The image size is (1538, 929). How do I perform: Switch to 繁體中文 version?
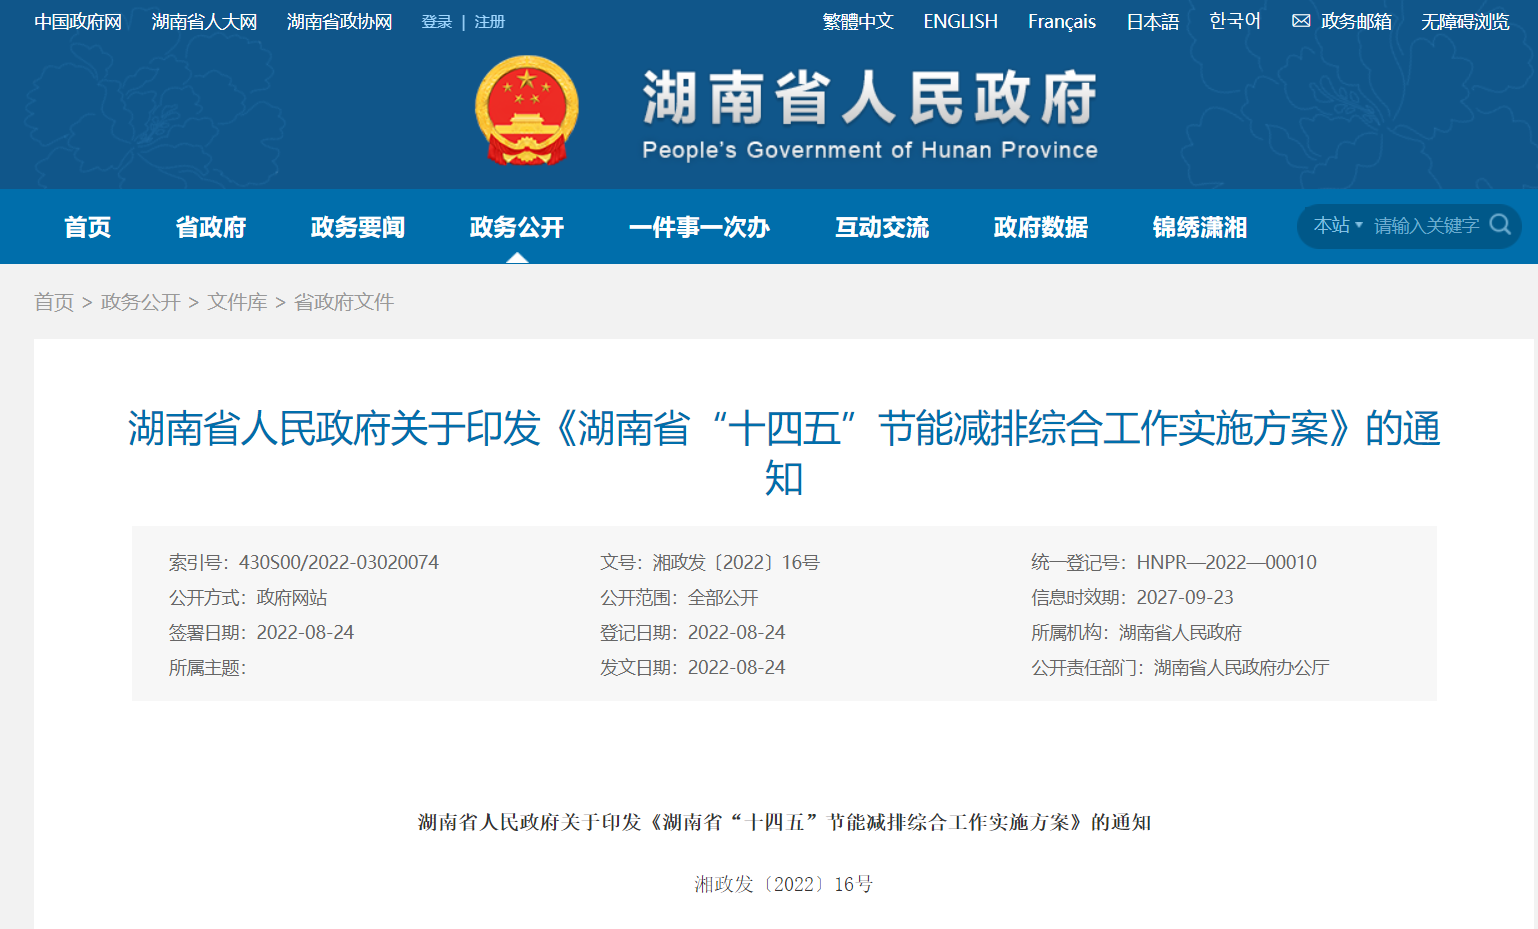pyautogui.click(x=857, y=21)
